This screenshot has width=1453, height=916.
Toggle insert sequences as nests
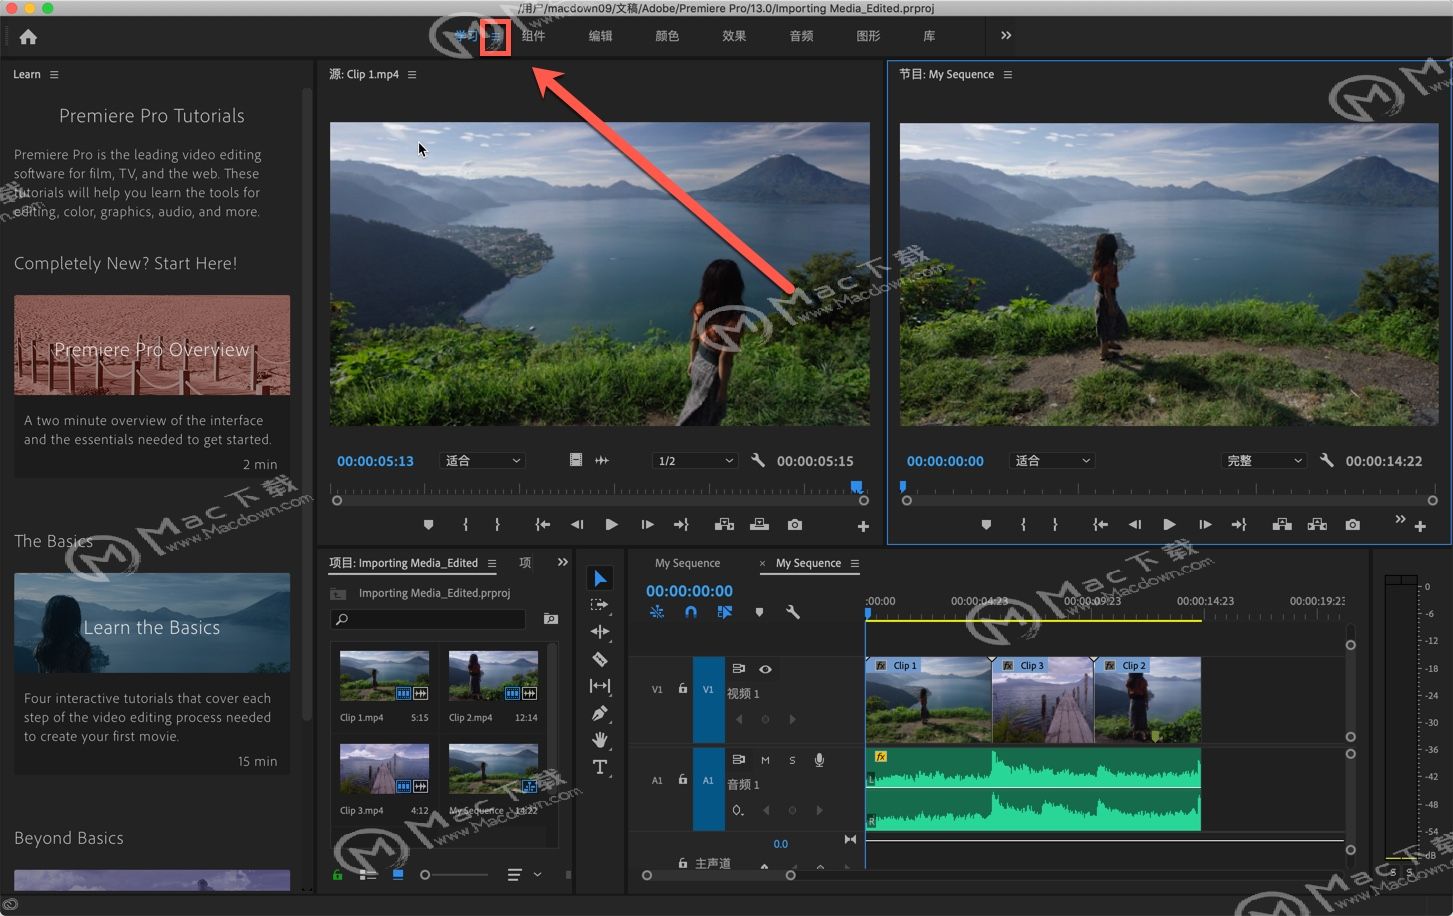click(x=657, y=612)
